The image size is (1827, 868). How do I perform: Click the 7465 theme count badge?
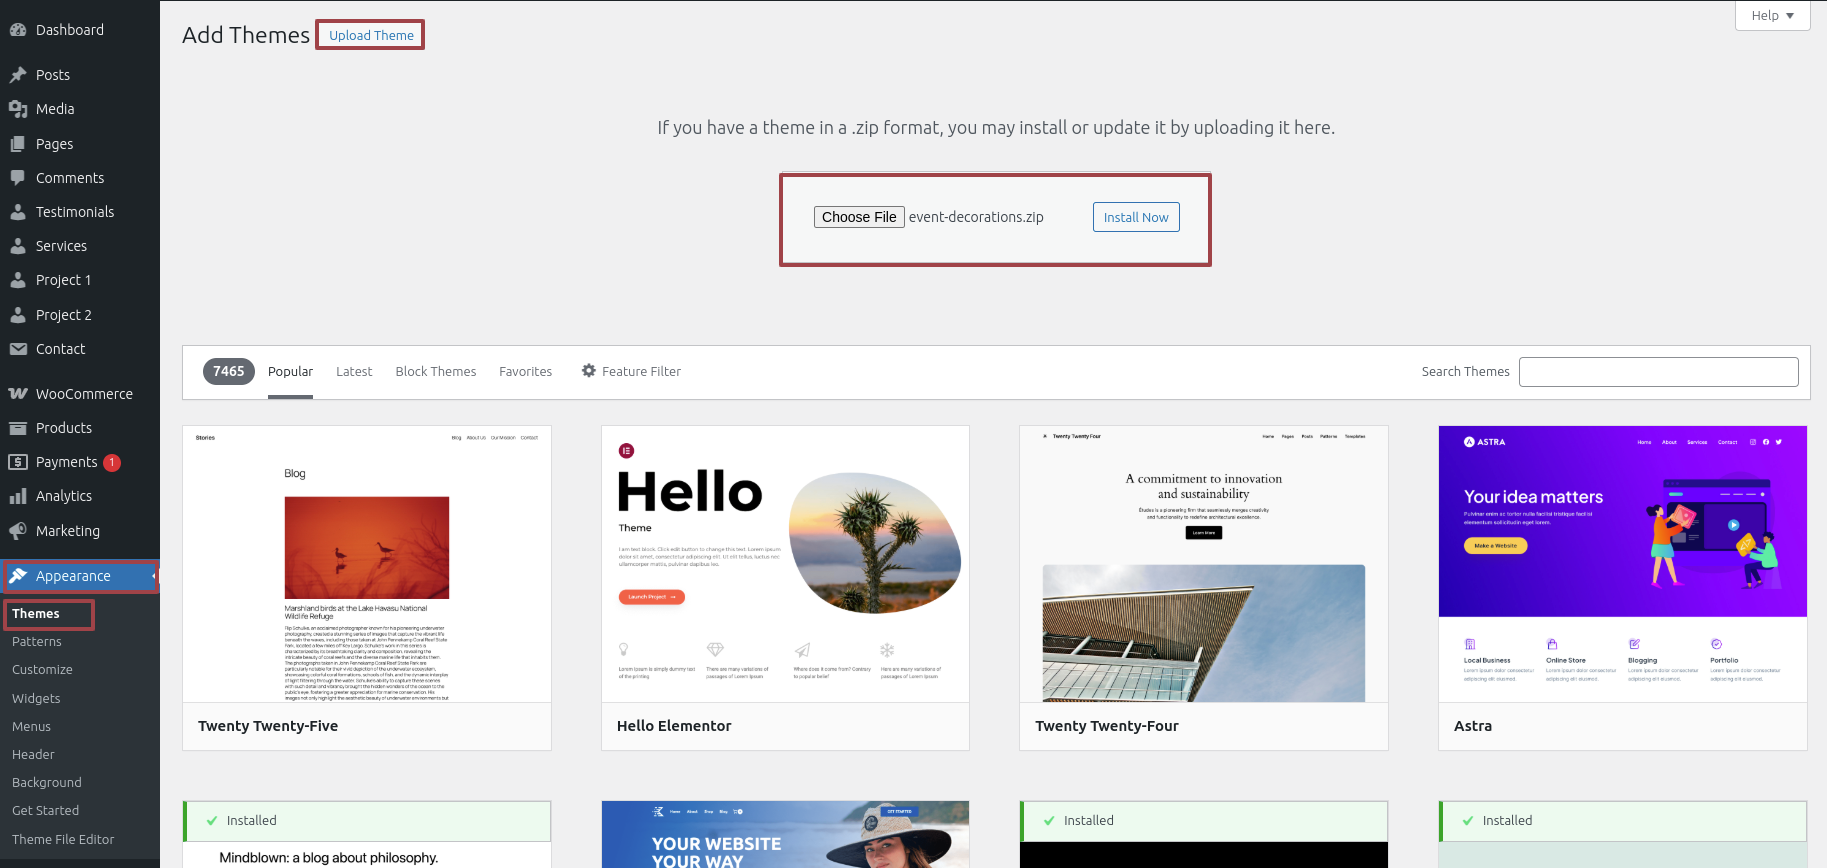pos(229,371)
